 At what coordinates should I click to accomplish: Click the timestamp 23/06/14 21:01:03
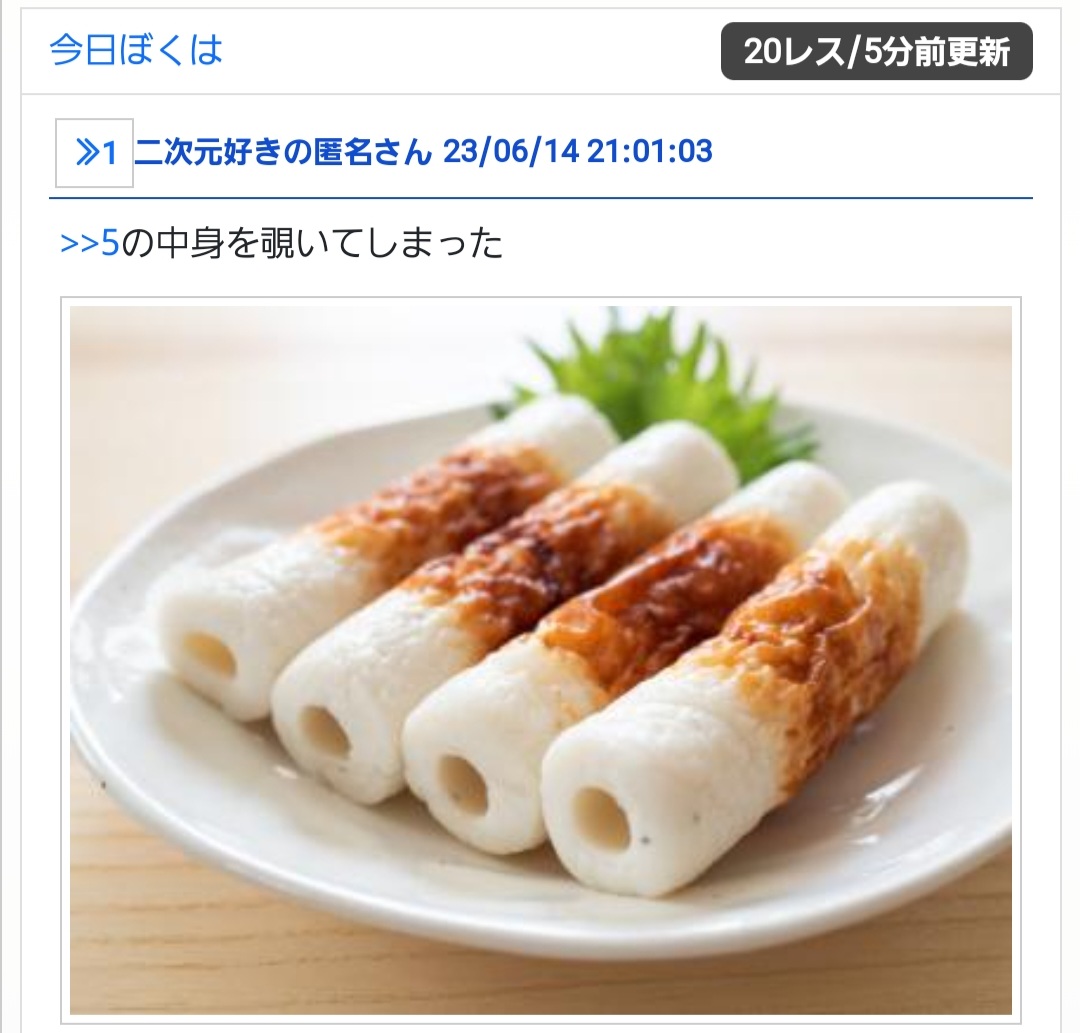point(577,152)
